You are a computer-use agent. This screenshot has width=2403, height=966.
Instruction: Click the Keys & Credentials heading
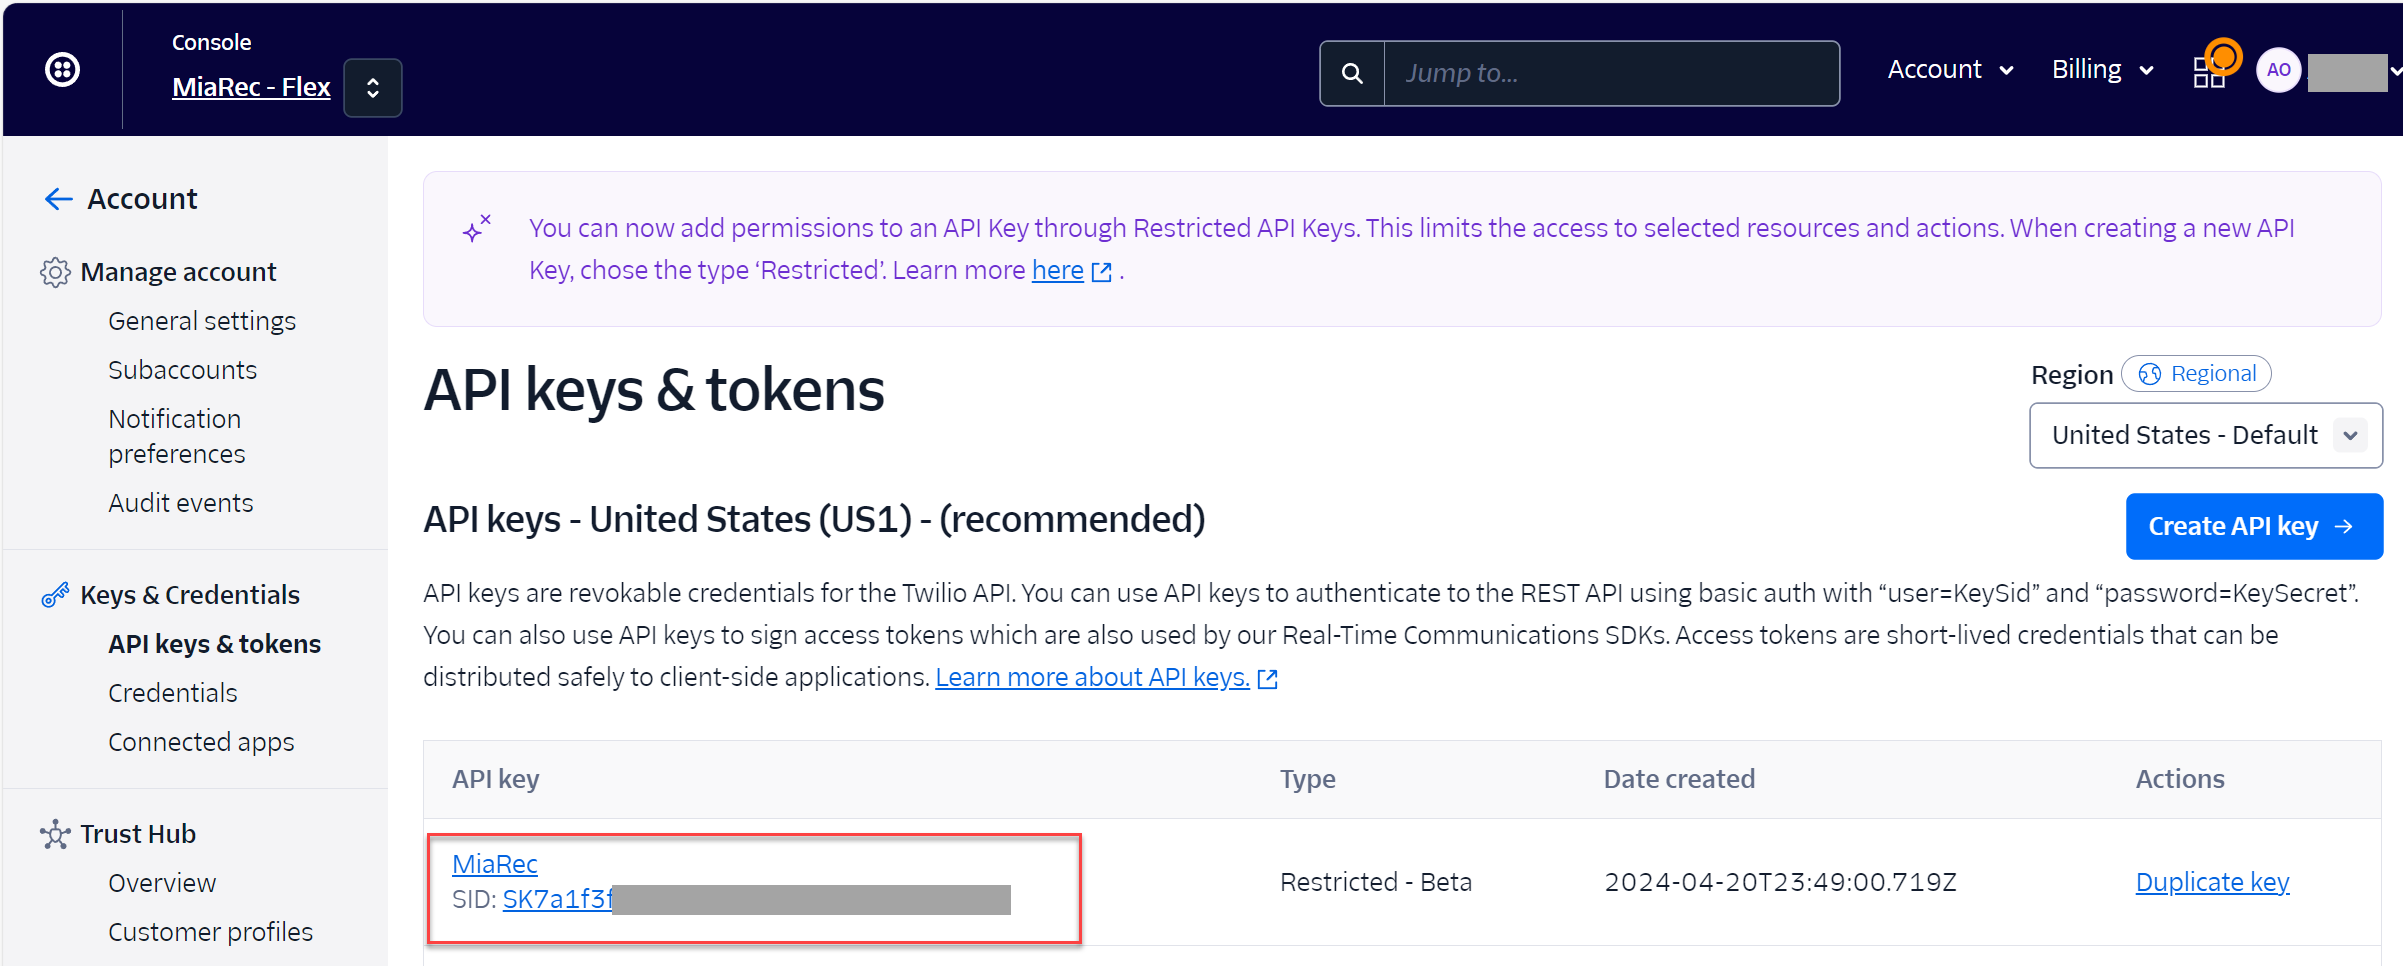pyautogui.click(x=190, y=595)
